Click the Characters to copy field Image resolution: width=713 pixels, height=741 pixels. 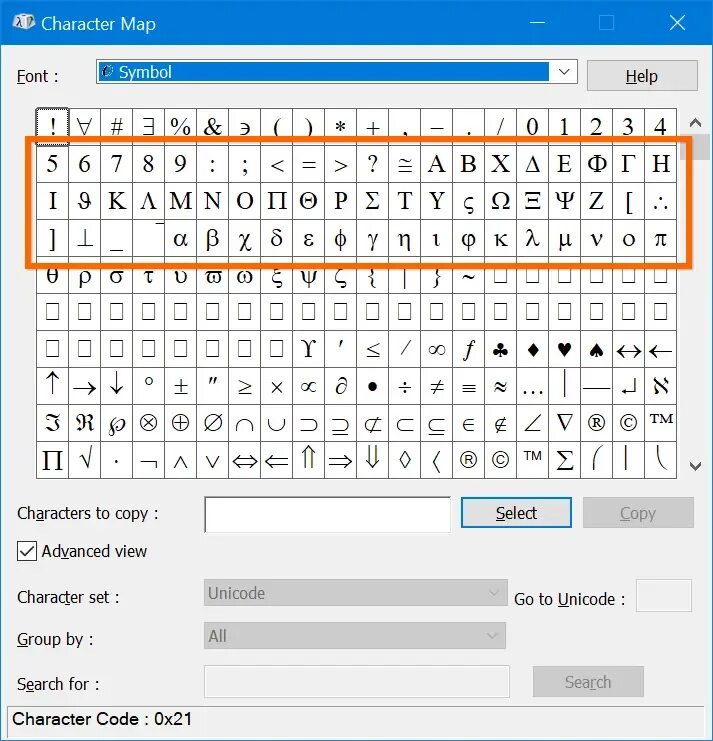pyautogui.click(x=327, y=514)
